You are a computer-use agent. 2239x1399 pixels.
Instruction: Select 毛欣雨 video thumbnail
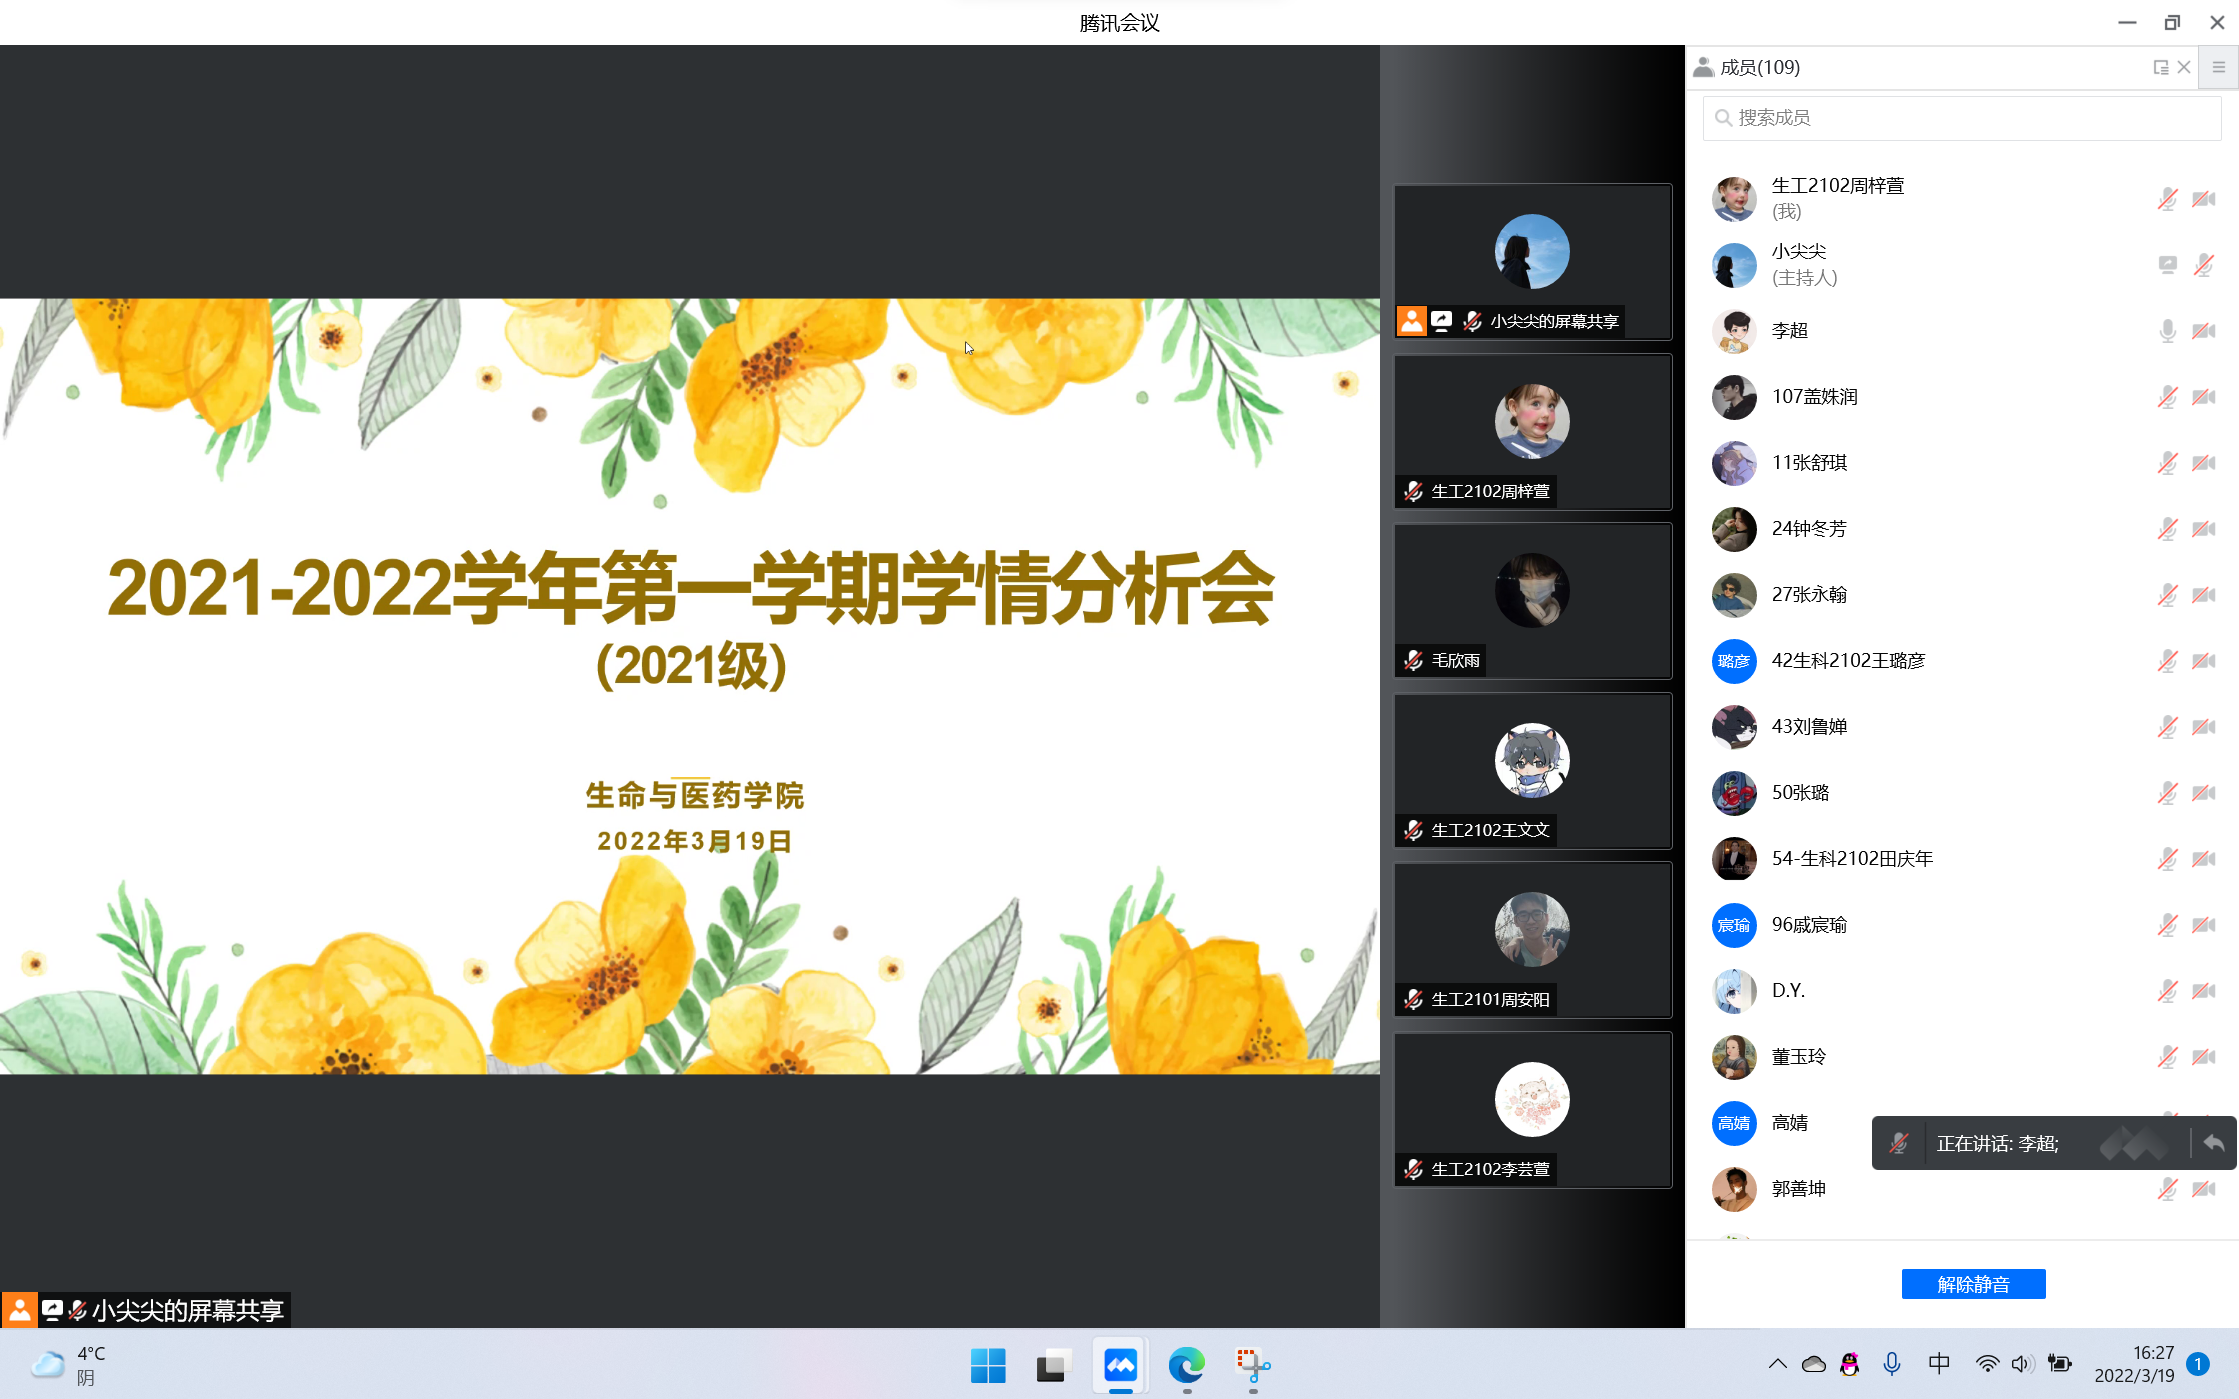tap(1532, 600)
